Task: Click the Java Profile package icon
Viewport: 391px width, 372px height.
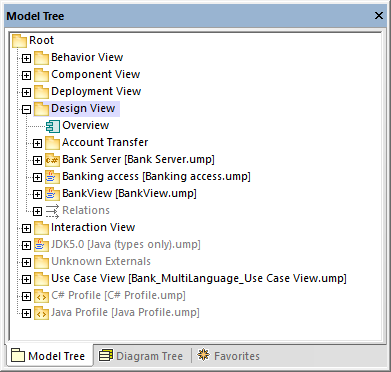Action: [41, 313]
